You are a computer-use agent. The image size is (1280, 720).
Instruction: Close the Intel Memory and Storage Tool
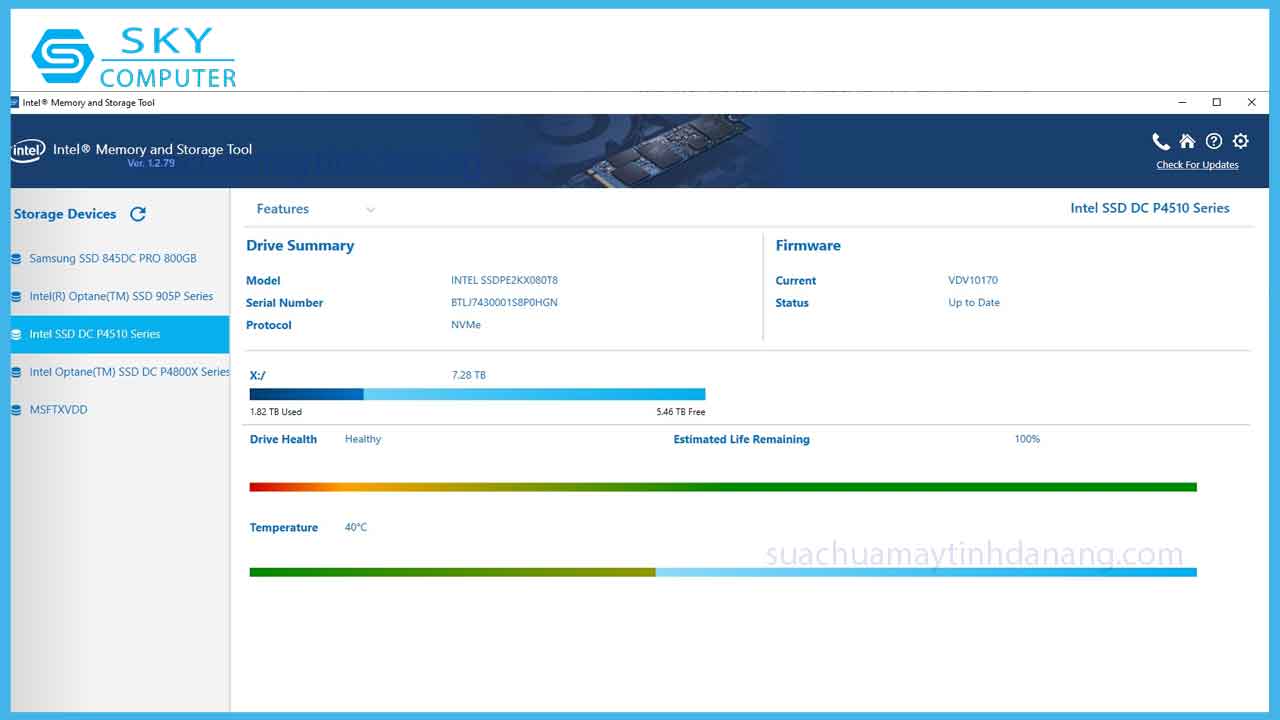[1251, 102]
